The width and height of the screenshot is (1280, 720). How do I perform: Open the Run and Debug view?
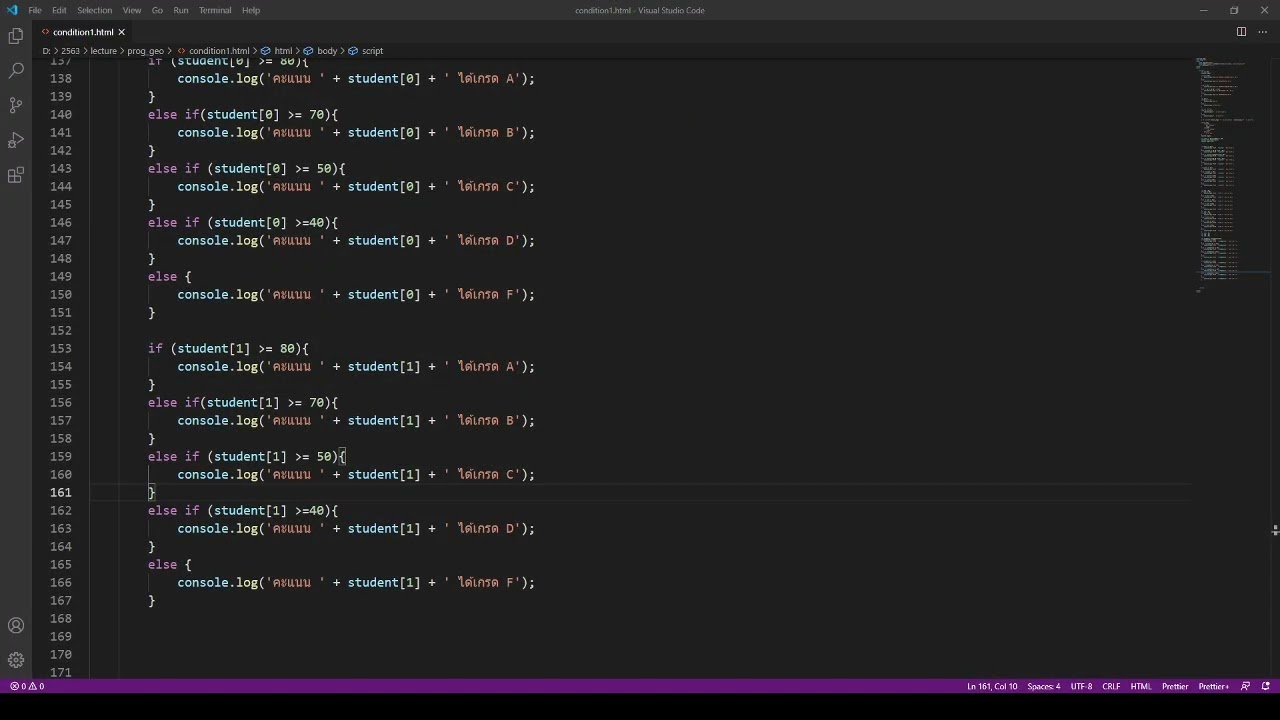(16, 140)
